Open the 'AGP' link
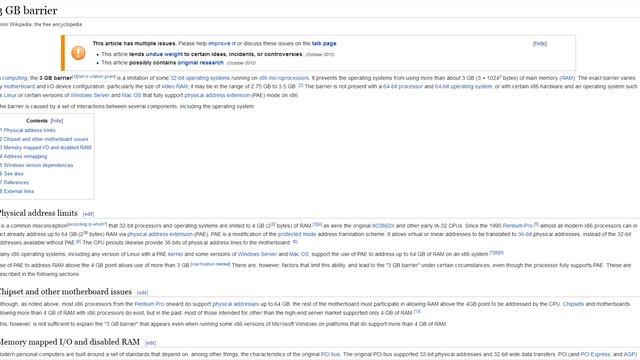 (630, 355)
